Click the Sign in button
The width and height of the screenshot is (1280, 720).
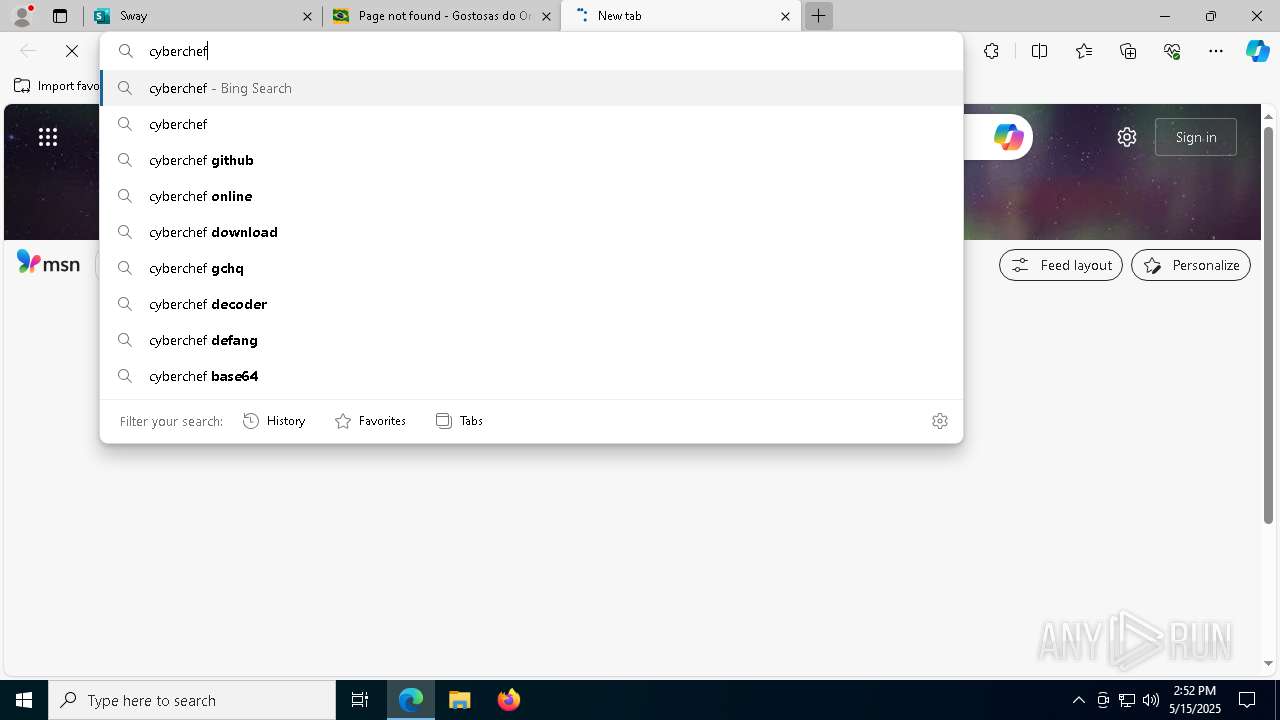point(1196,137)
